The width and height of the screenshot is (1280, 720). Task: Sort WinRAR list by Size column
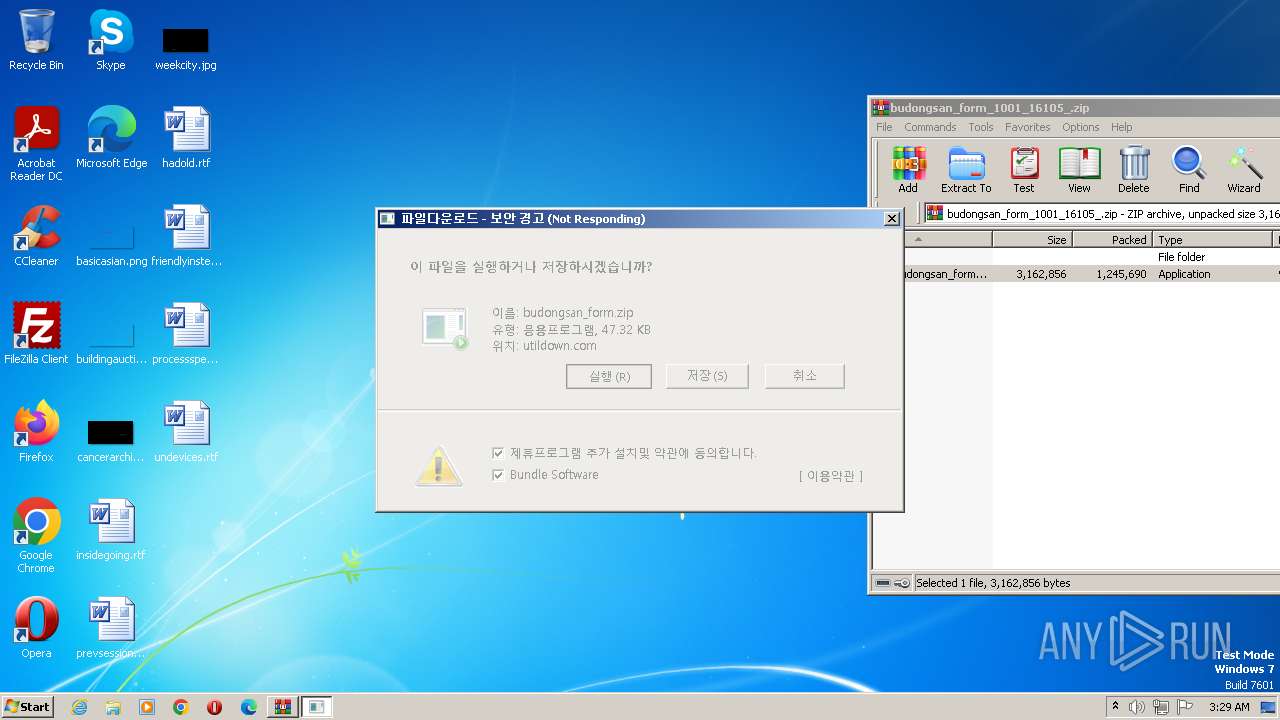click(1032, 240)
